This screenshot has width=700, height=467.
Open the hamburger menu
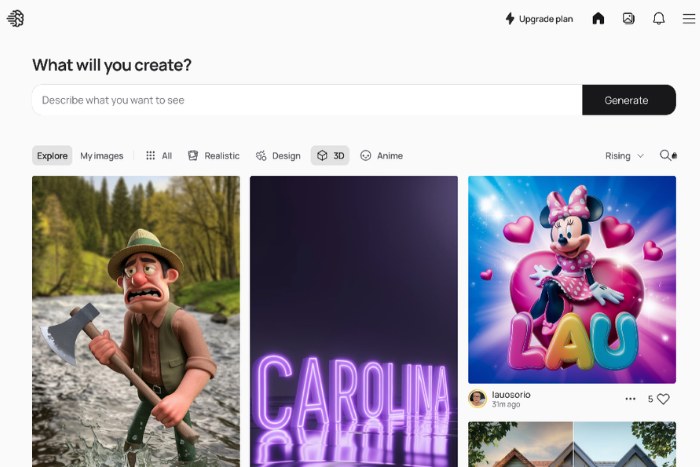tap(689, 18)
